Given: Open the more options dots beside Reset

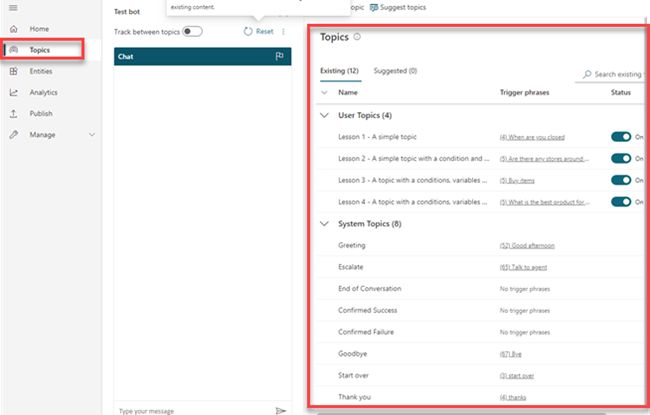Looking at the screenshot, I should tap(284, 32).
